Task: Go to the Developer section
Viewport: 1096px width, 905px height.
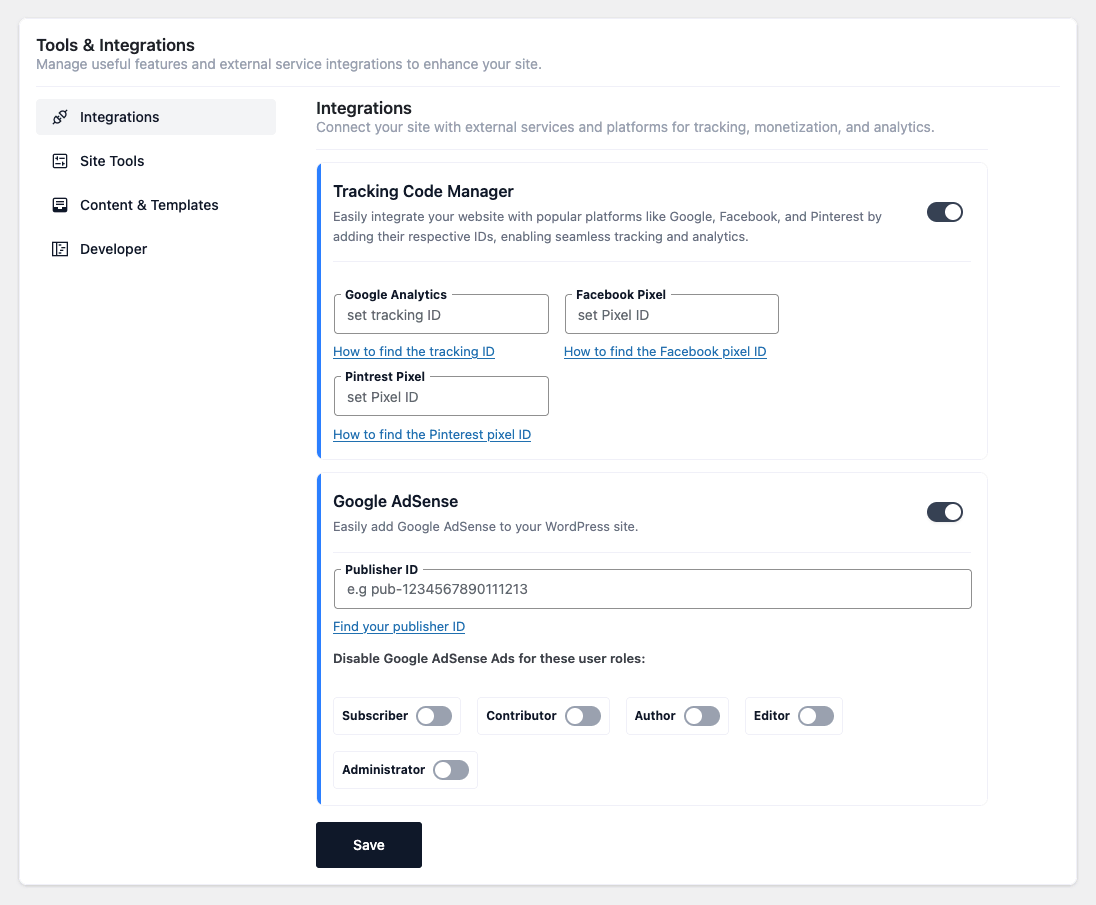Action: pyautogui.click(x=113, y=249)
